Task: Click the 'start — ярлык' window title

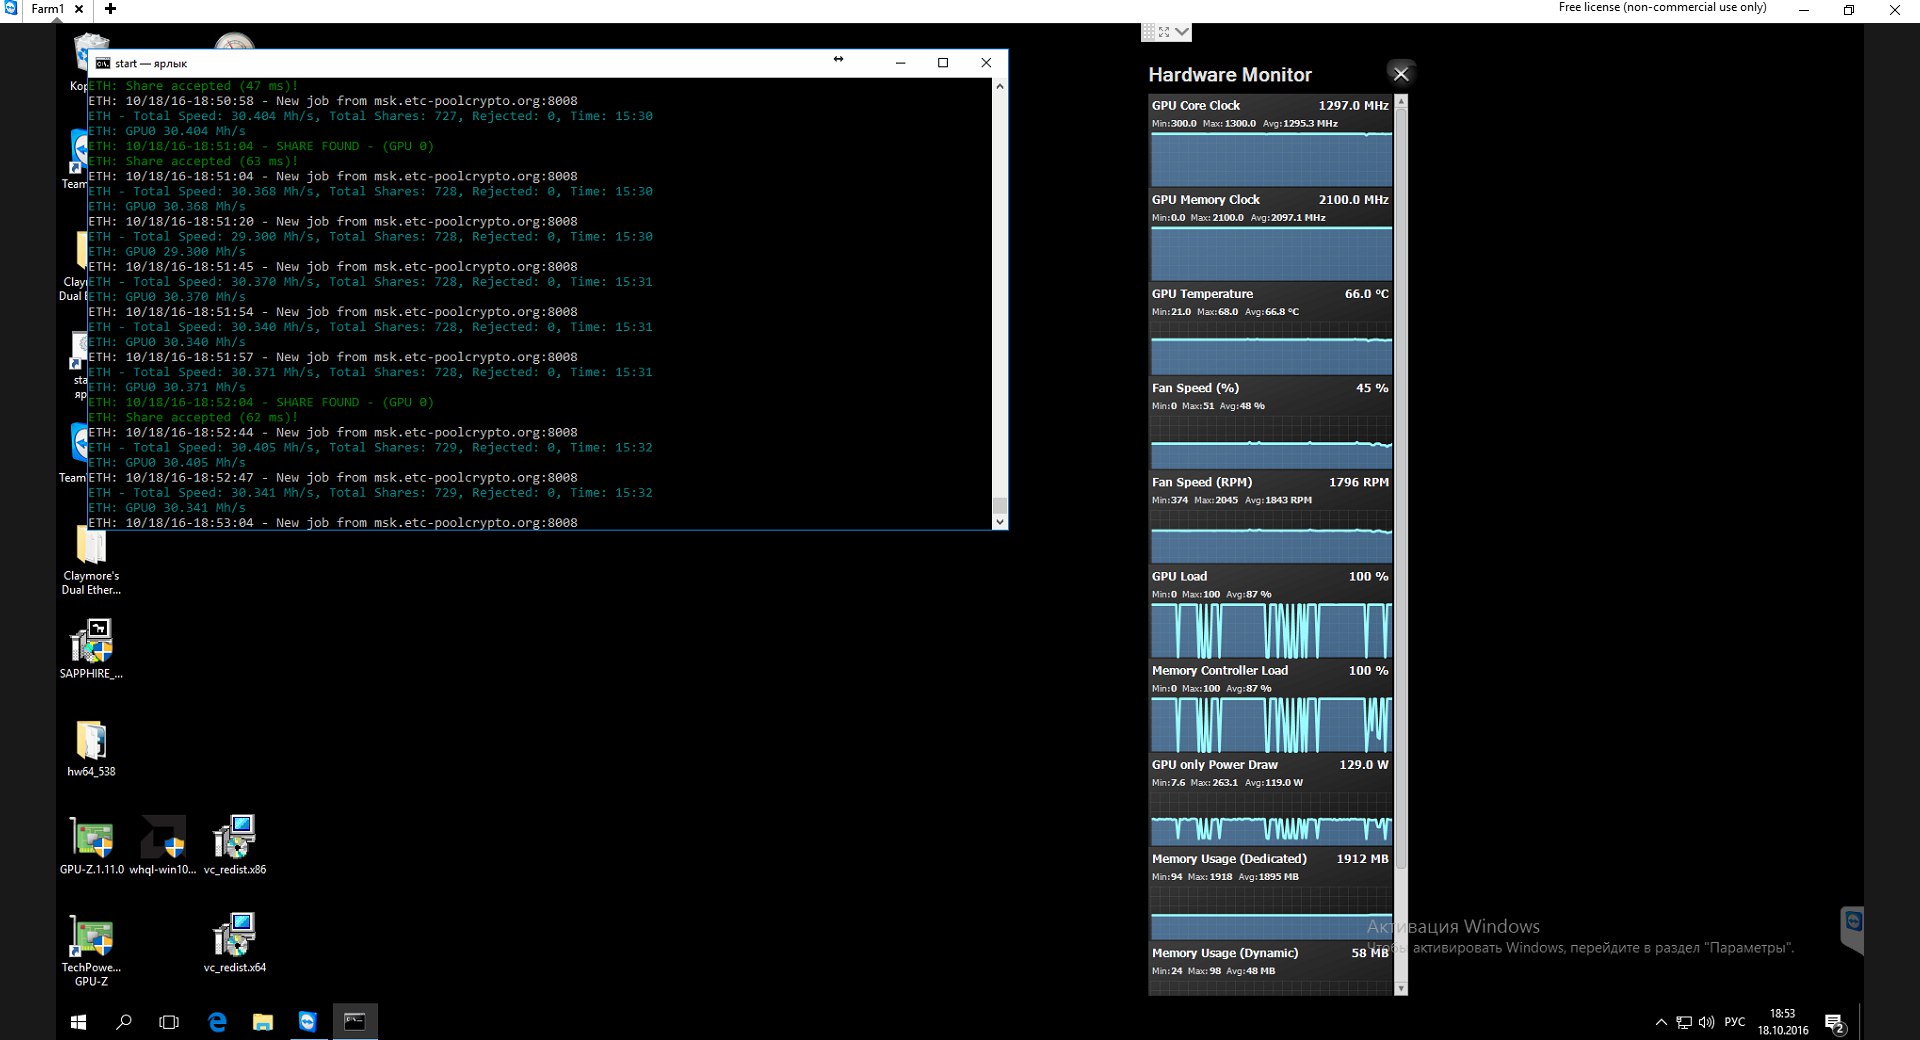Action: click(x=151, y=63)
